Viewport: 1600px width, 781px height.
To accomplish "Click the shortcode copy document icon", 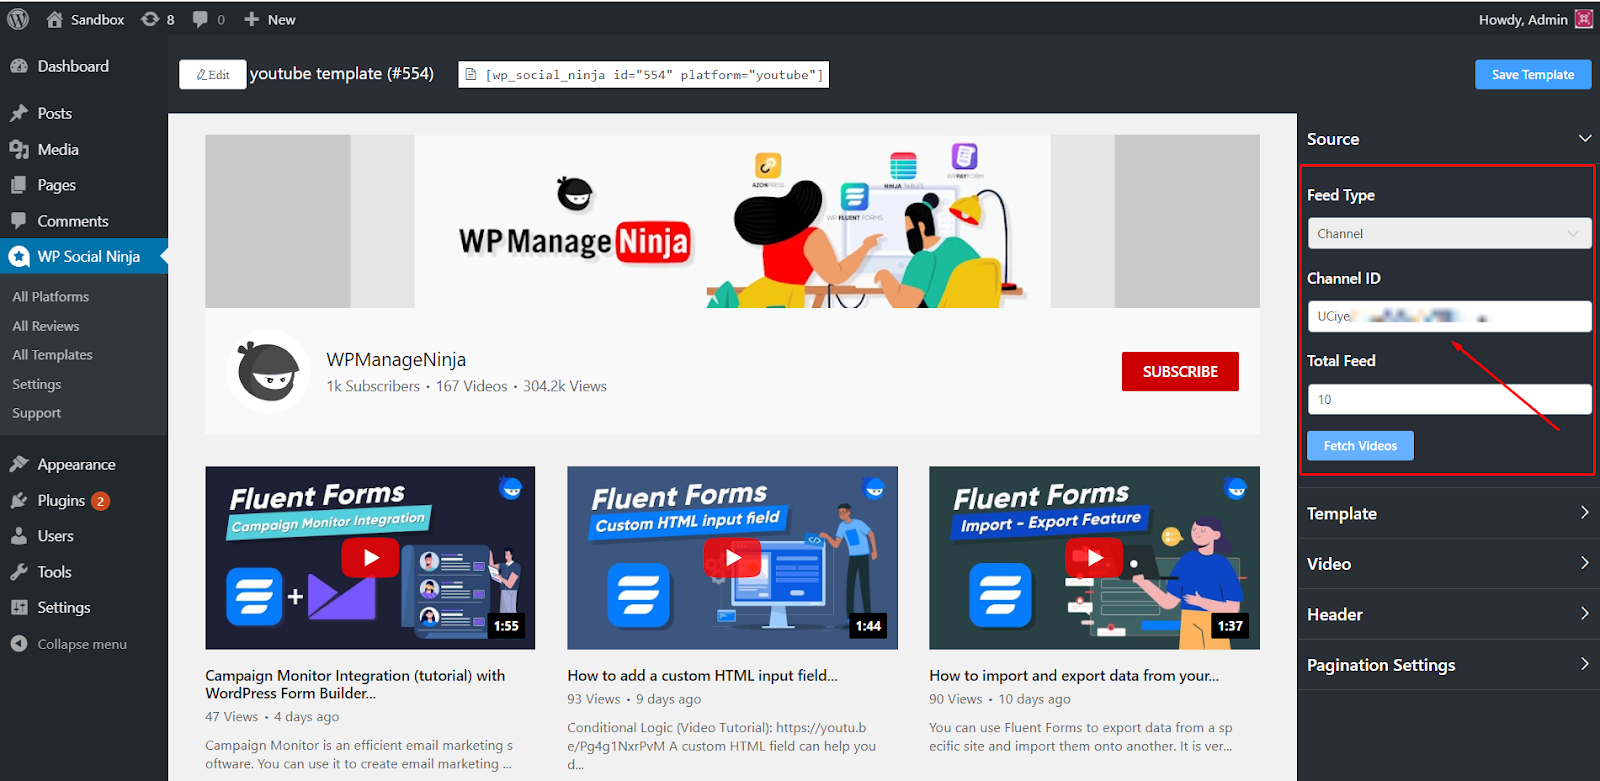I will (471, 74).
